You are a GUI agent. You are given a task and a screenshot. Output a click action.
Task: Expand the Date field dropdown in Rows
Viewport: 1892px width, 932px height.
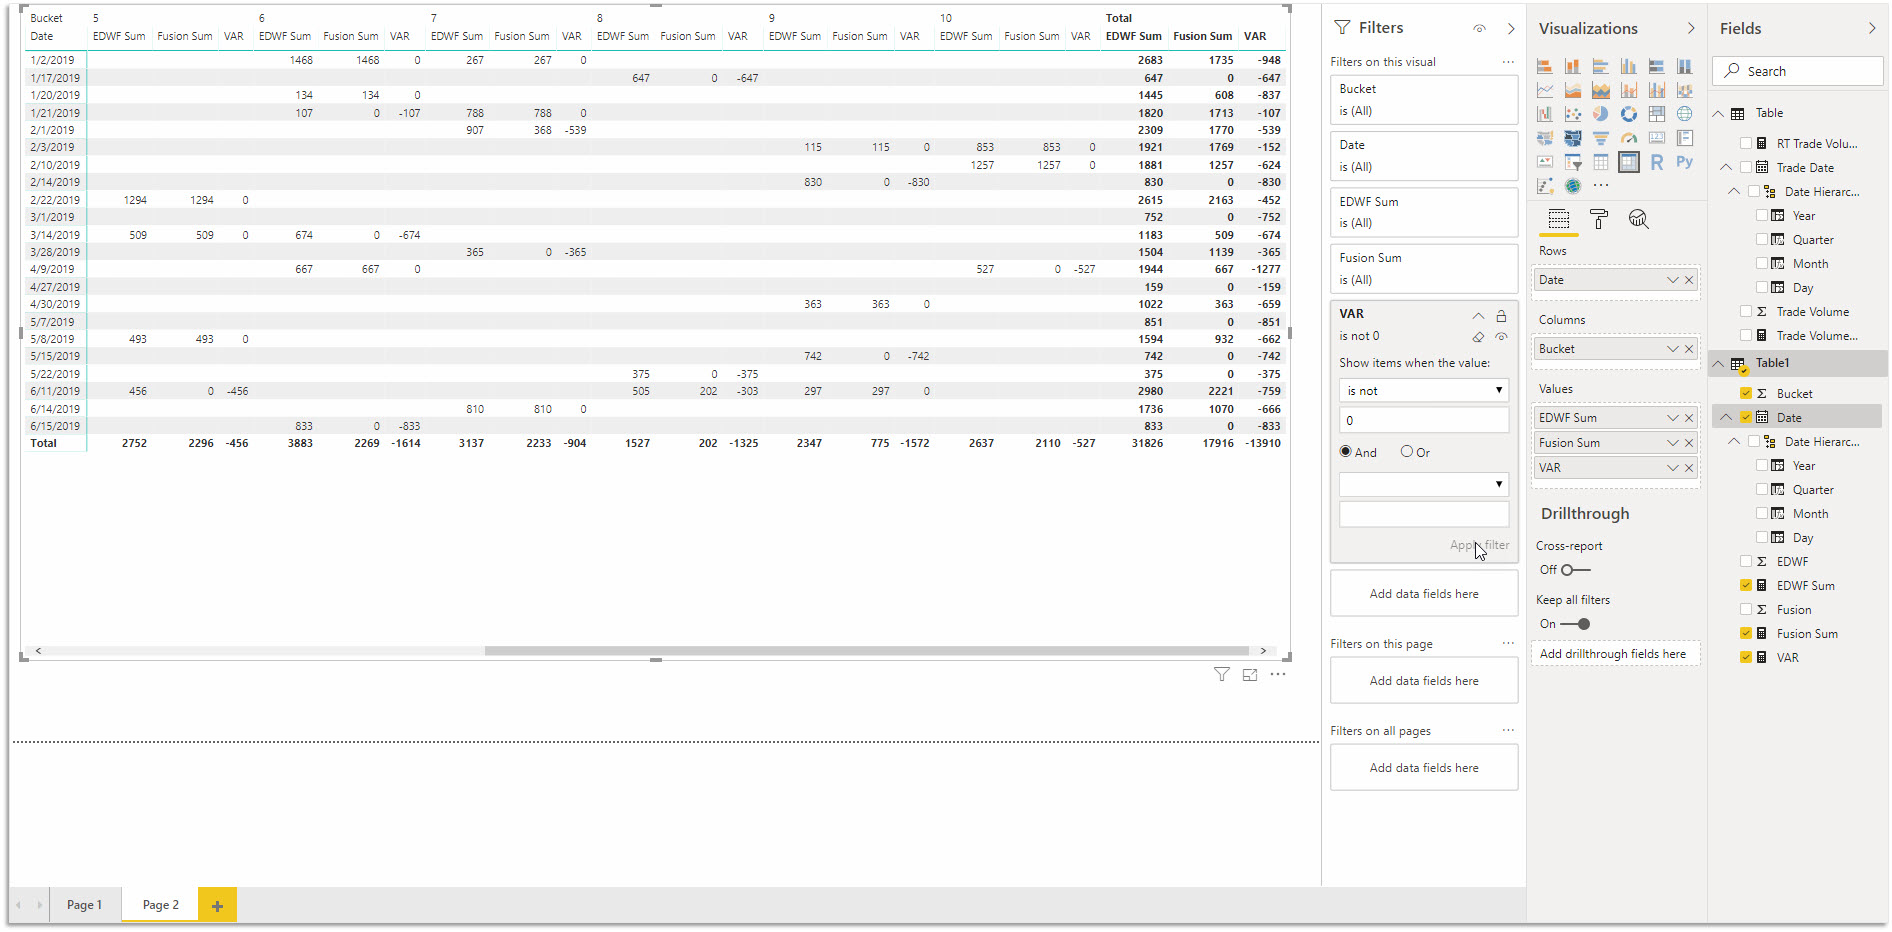click(1672, 280)
